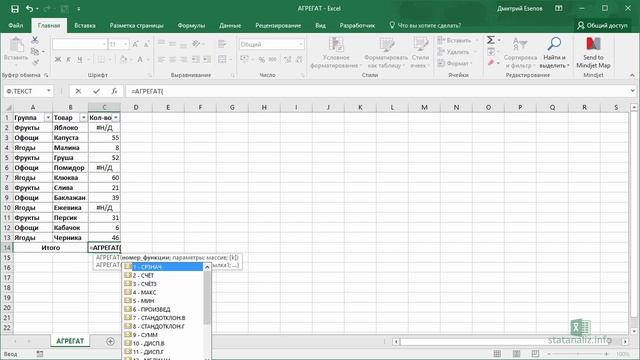Choose 4 - МАКС from function list
640x360 pixels.
point(163,292)
